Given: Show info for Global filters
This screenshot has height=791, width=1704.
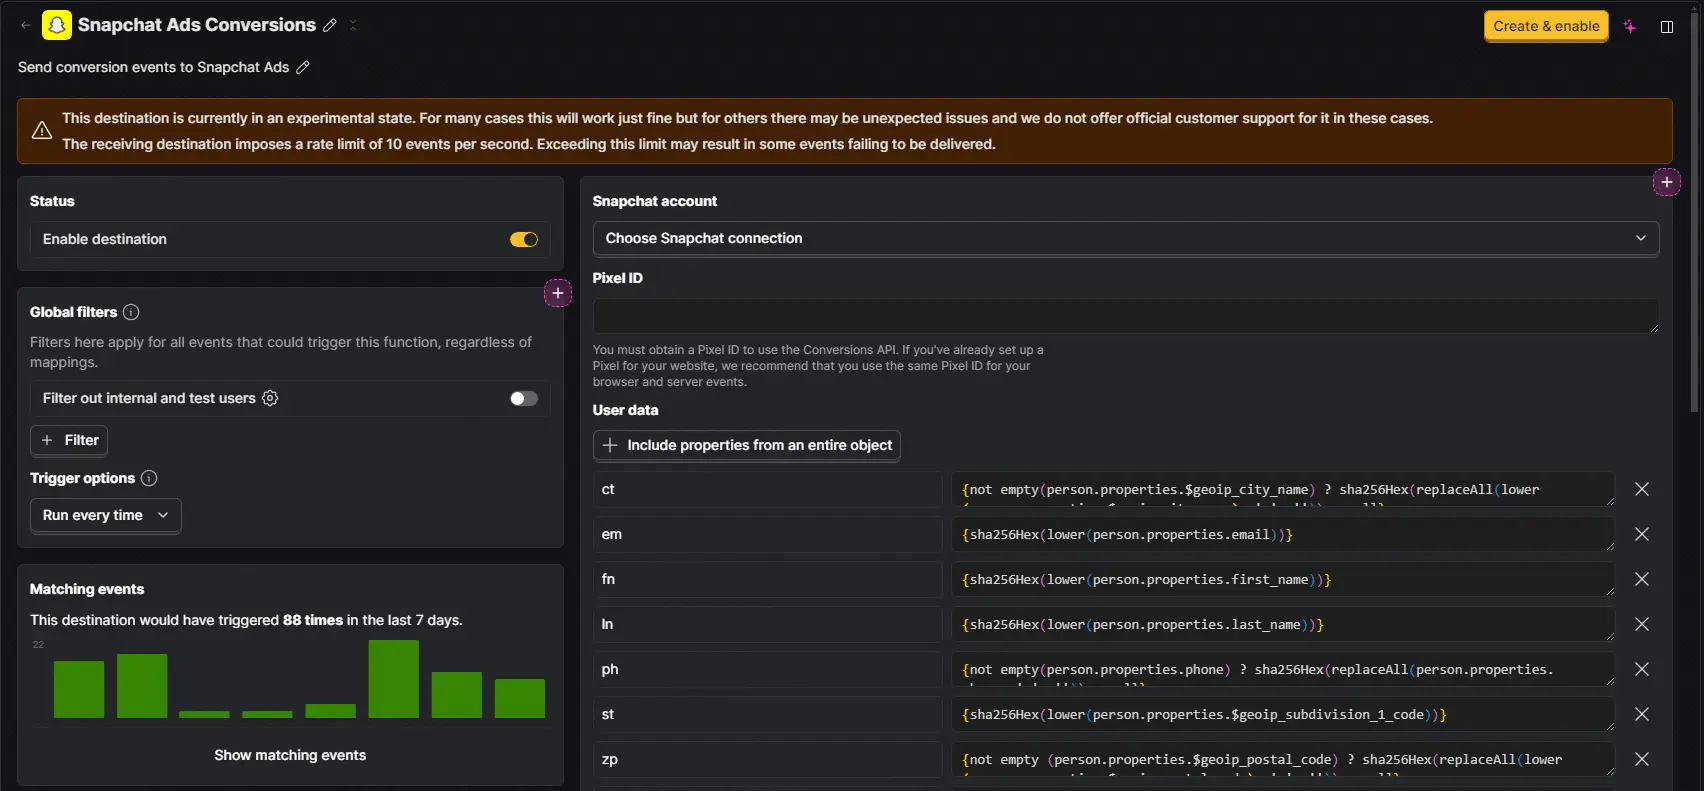Looking at the screenshot, I should click(131, 312).
